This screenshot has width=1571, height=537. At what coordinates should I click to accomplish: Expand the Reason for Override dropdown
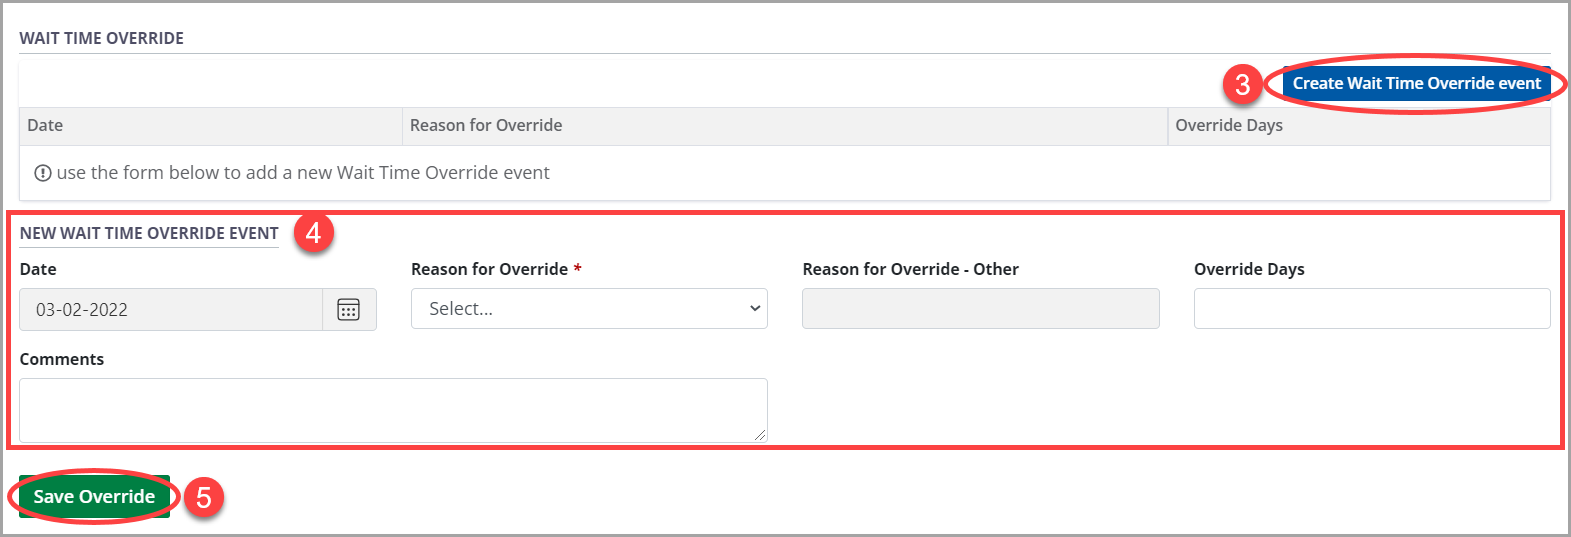pyautogui.click(x=589, y=309)
